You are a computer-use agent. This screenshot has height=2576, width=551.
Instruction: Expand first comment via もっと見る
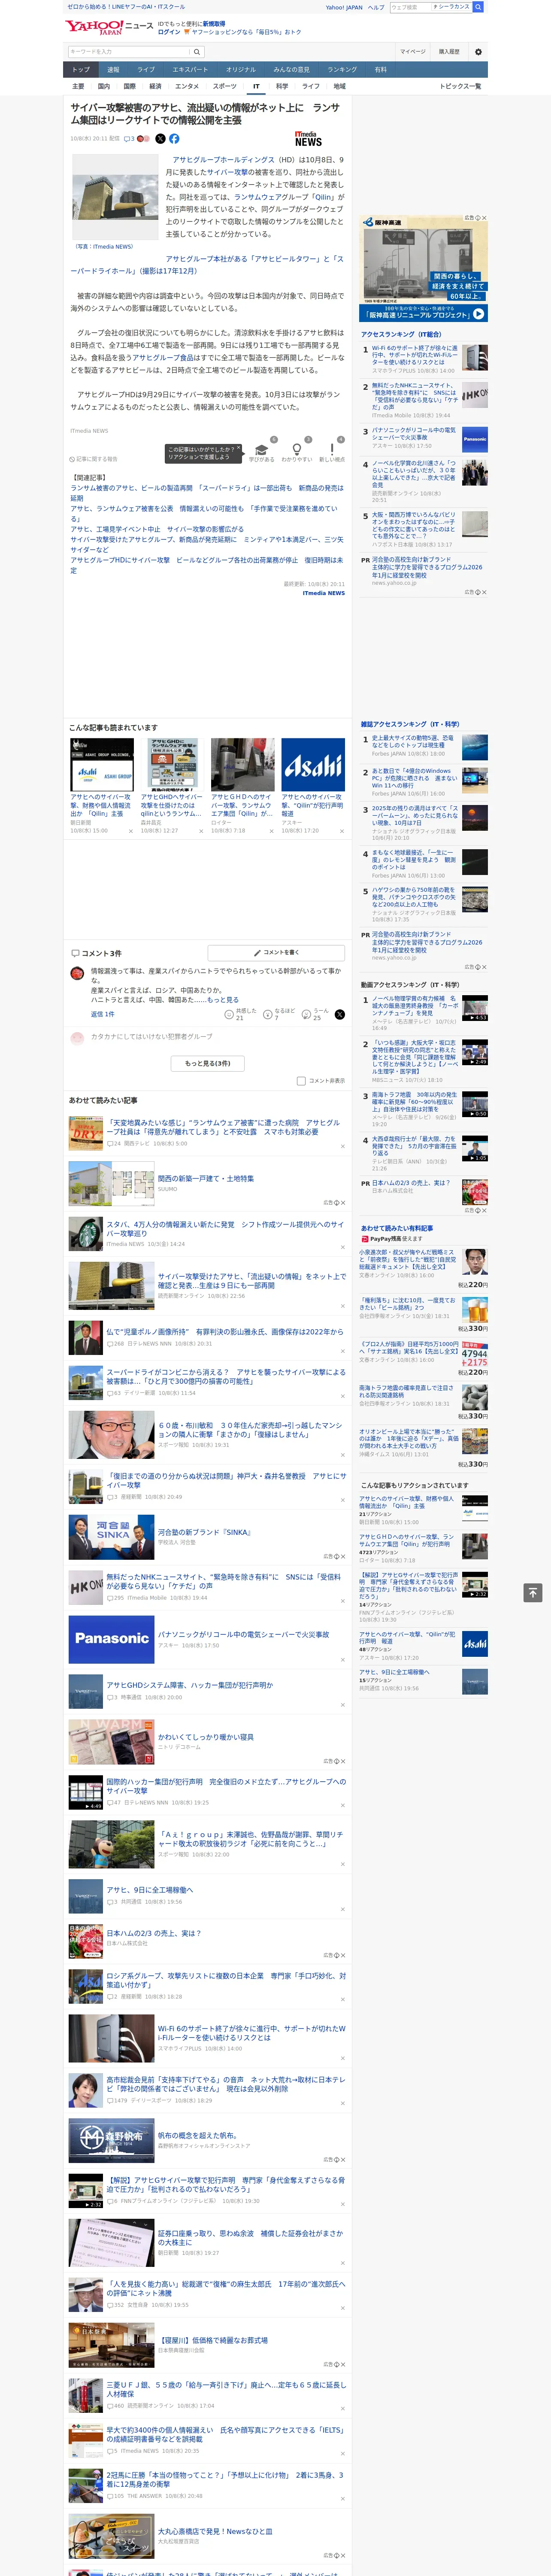coord(224,1000)
